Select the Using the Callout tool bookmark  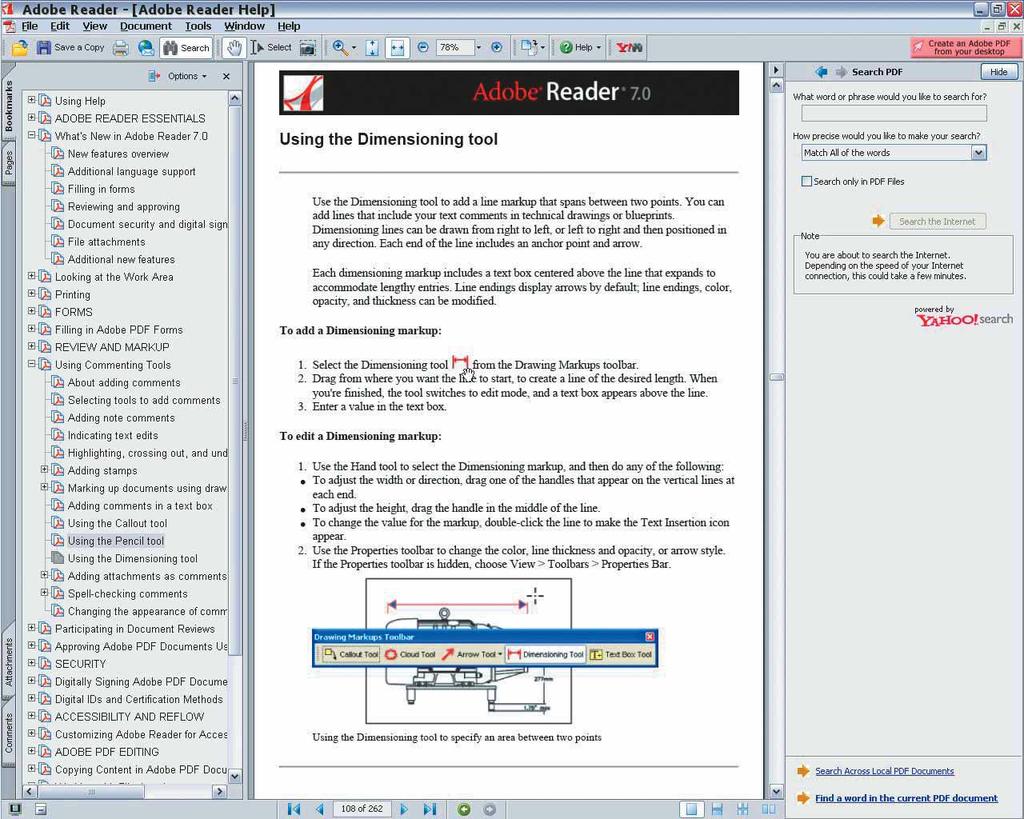point(118,523)
